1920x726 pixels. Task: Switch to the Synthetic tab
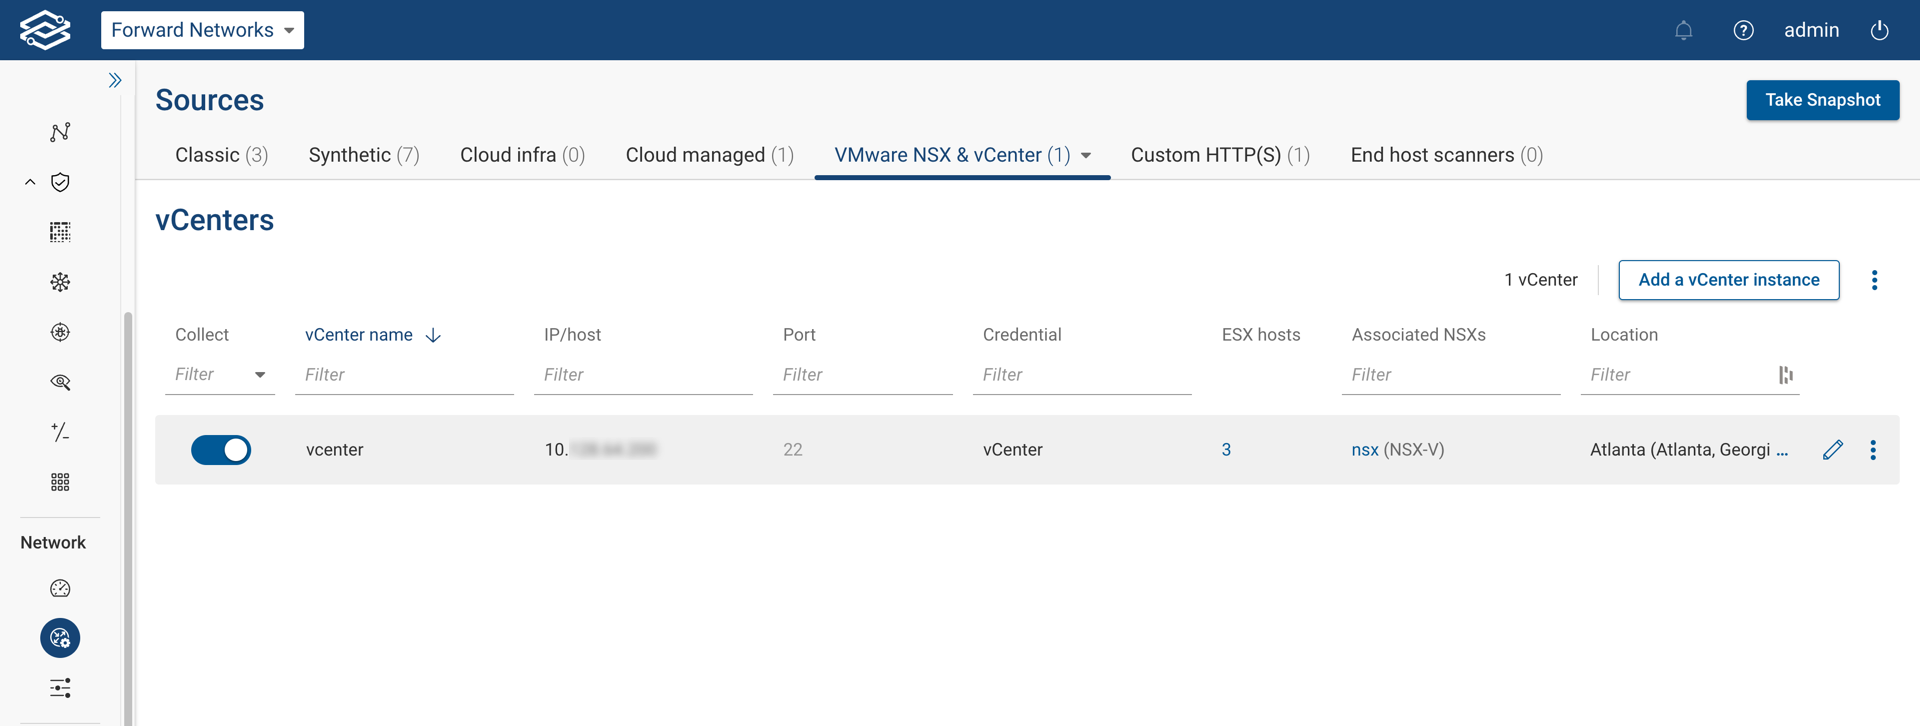click(x=364, y=155)
